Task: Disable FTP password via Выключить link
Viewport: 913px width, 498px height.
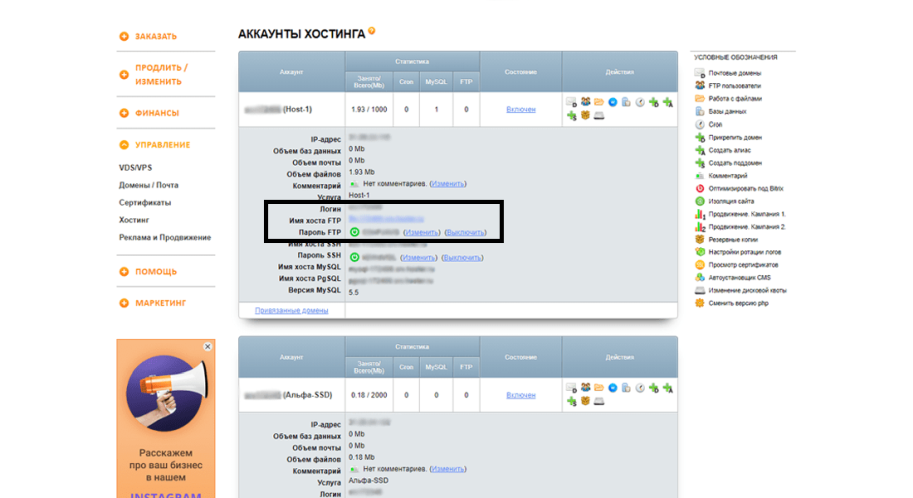Action: tap(465, 232)
